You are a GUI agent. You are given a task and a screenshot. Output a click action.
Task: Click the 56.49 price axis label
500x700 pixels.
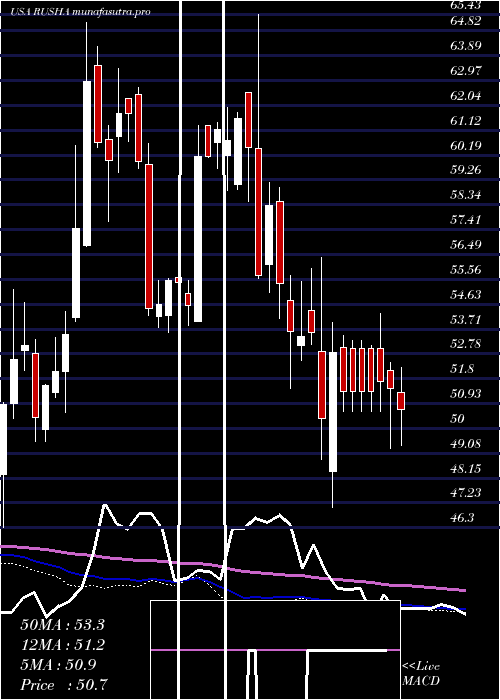click(465, 245)
